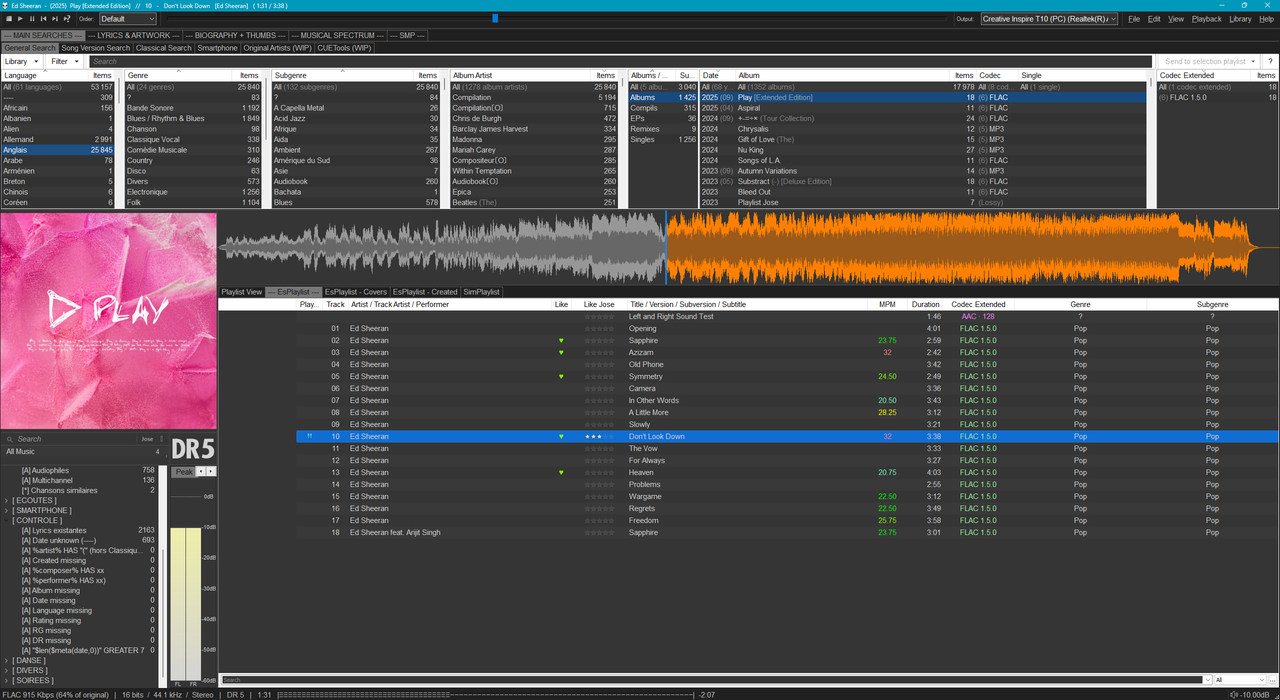The height and width of the screenshot is (700, 1280).
Task: Open the Edit menu
Action: (x=1154, y=19)
